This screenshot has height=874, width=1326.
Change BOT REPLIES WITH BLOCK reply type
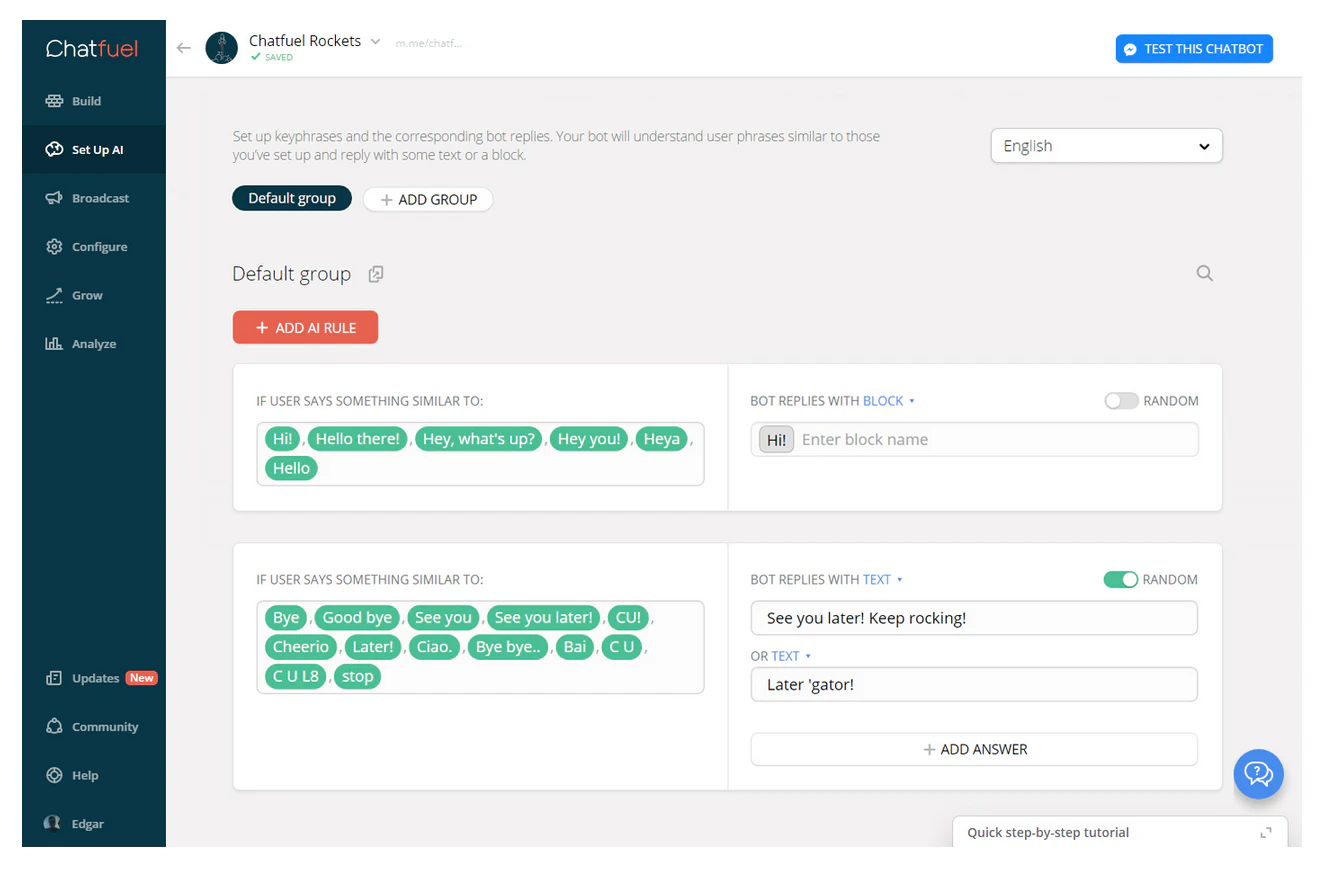[888, 401]
